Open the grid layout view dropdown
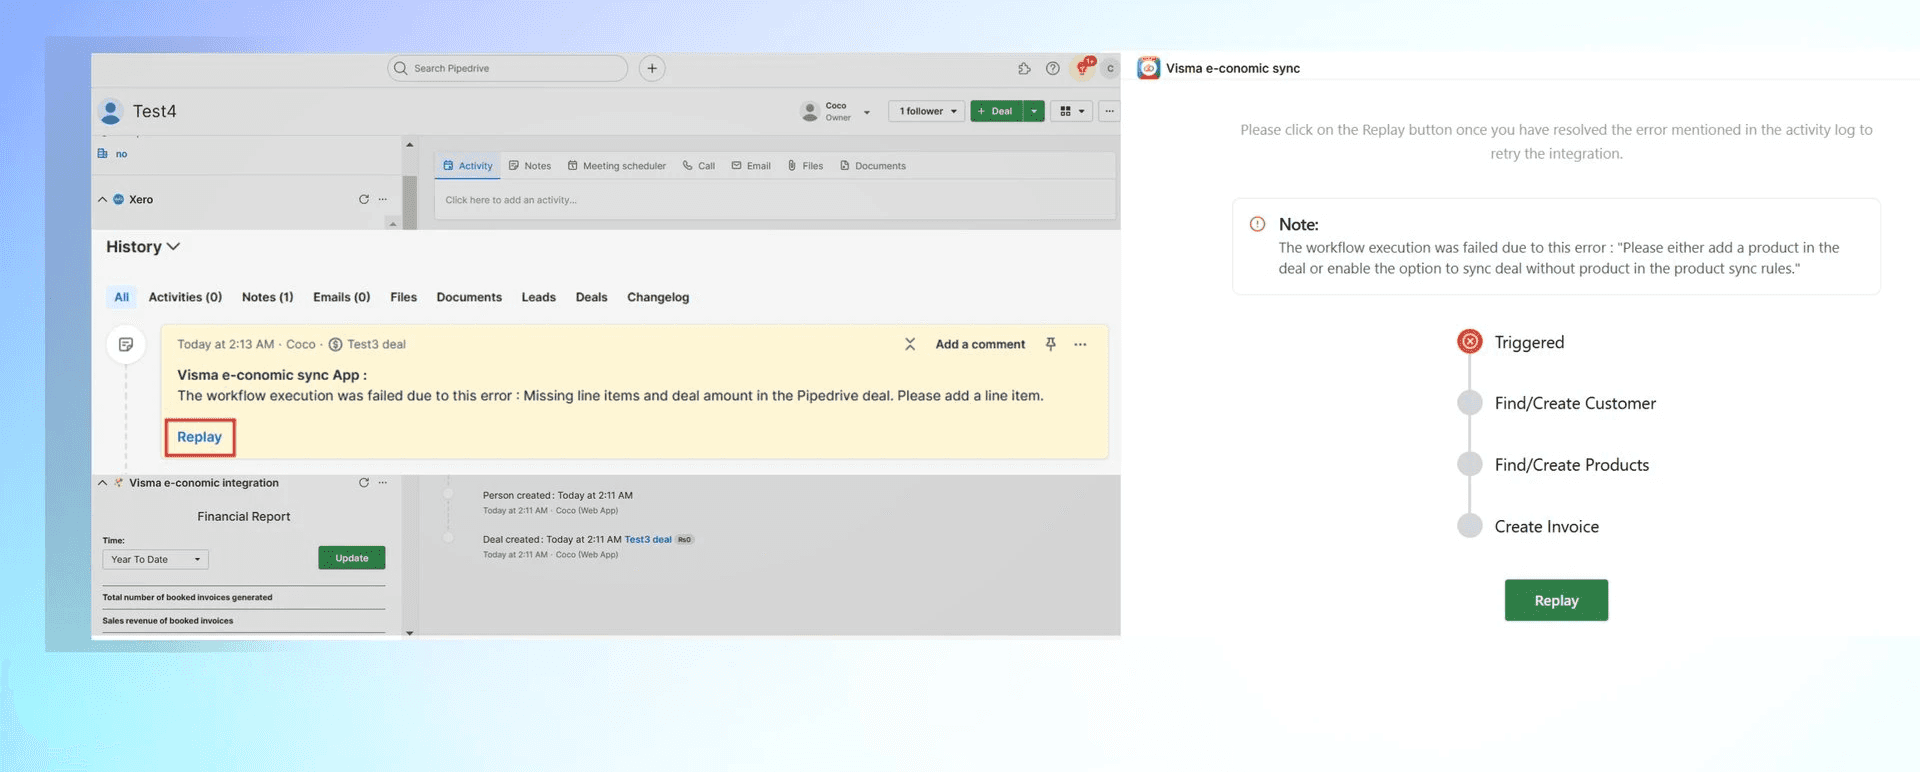 click(1072, 111)
